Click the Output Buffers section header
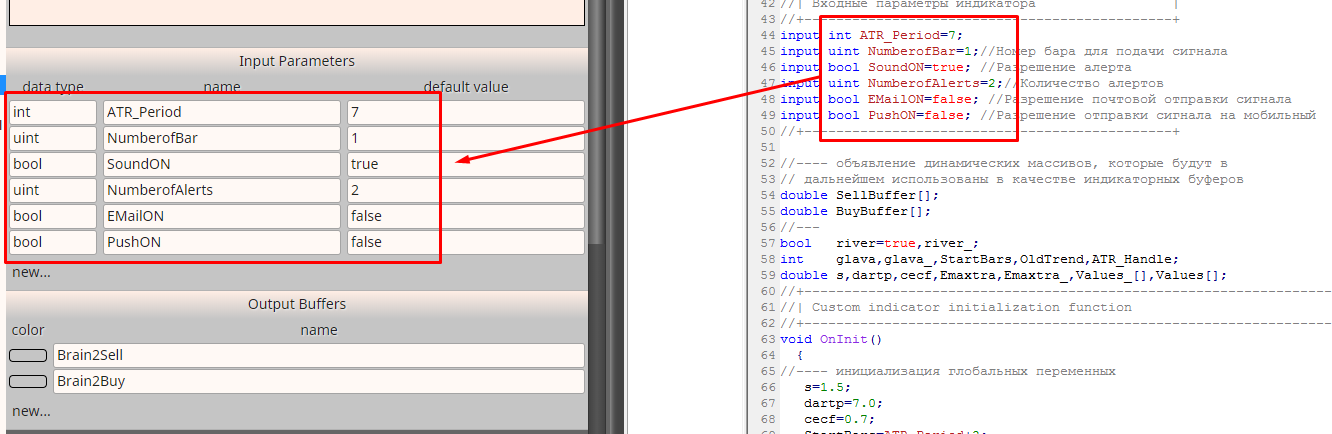This screenshot has height=434, width=1332. click(297, 304)
